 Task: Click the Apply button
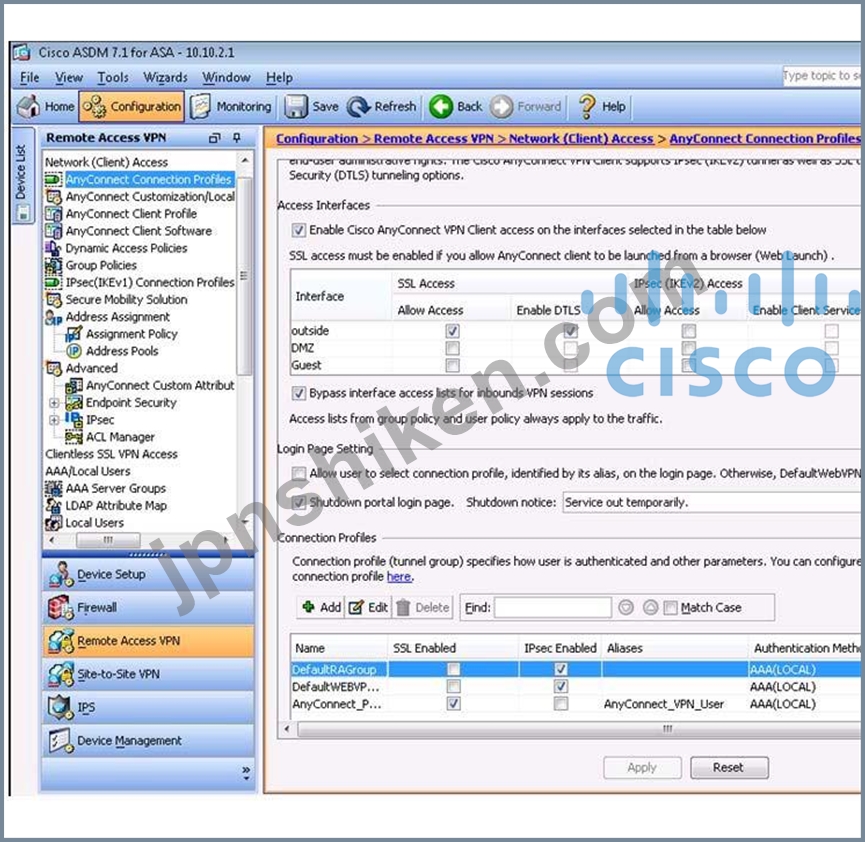[x=642, y=768]
